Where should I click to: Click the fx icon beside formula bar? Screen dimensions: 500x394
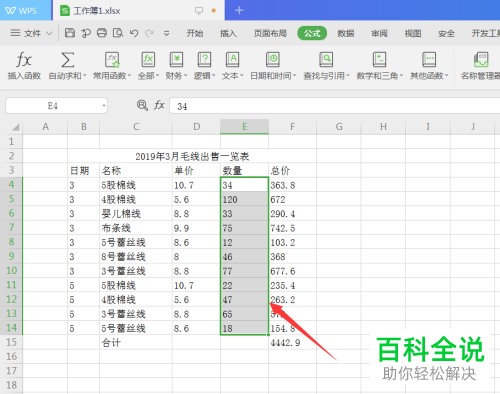coord(159,105)
